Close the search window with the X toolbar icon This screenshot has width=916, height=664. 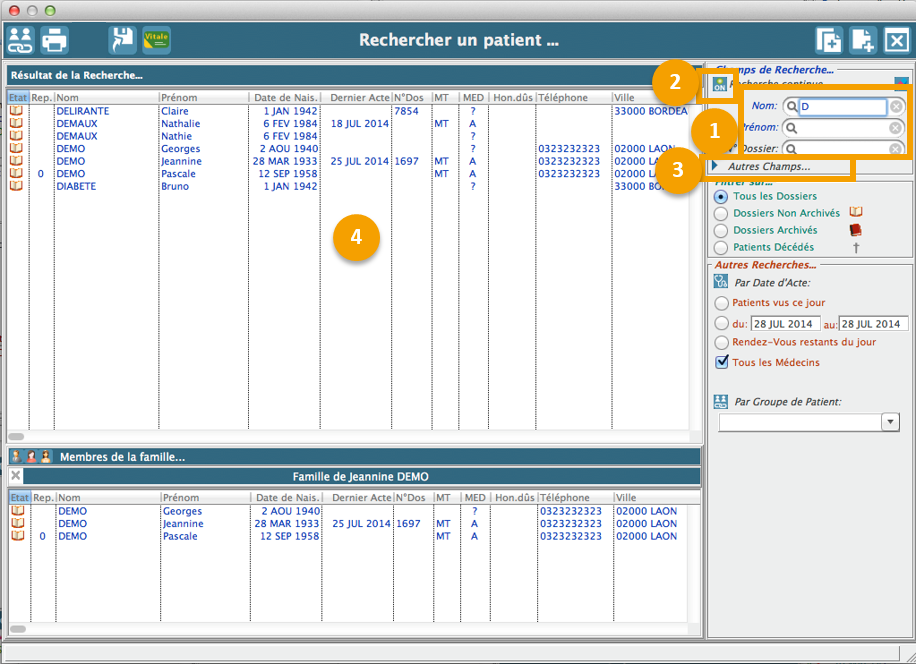pos(896,40)
